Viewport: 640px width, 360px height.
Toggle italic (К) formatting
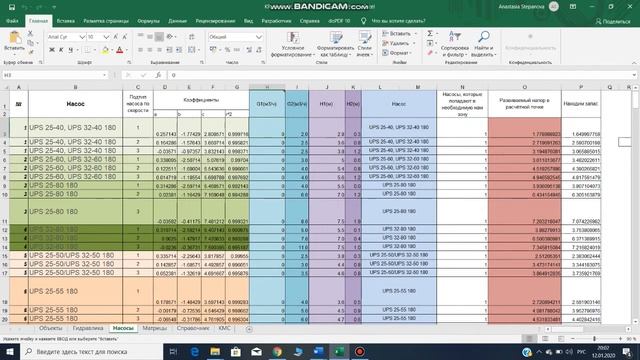tap(61, 50)
